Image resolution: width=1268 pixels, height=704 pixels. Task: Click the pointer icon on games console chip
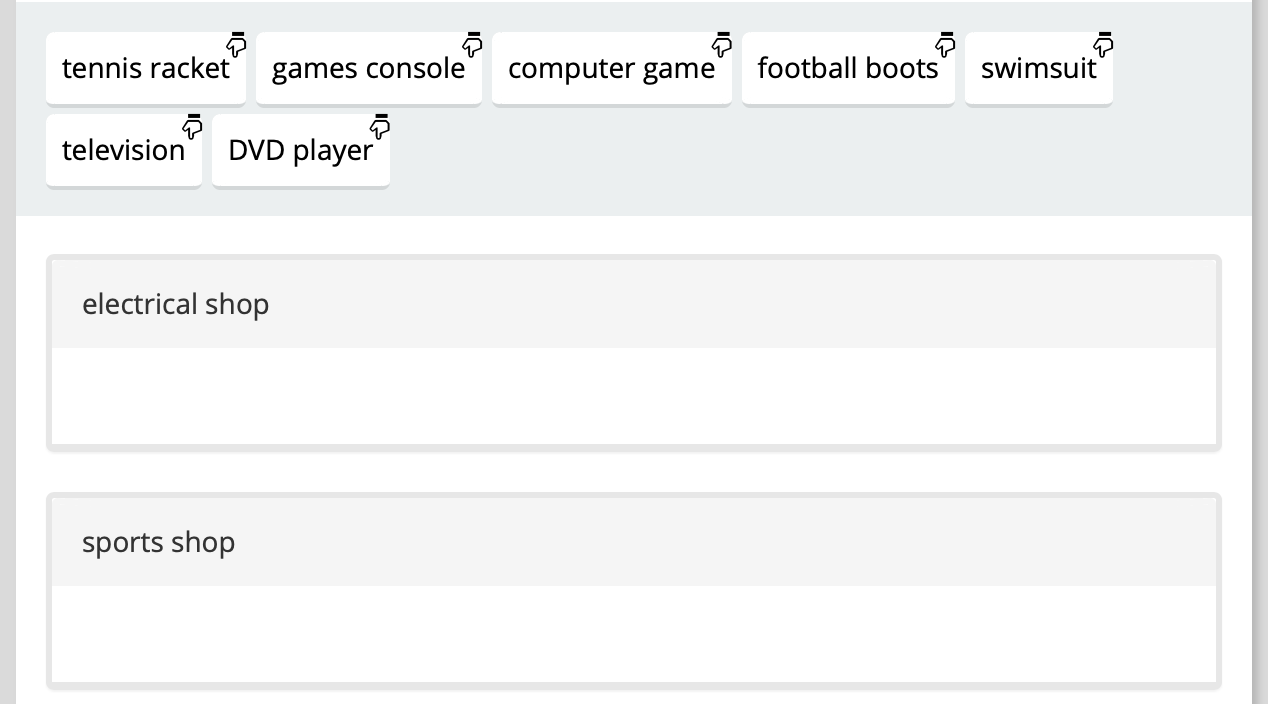472,44
